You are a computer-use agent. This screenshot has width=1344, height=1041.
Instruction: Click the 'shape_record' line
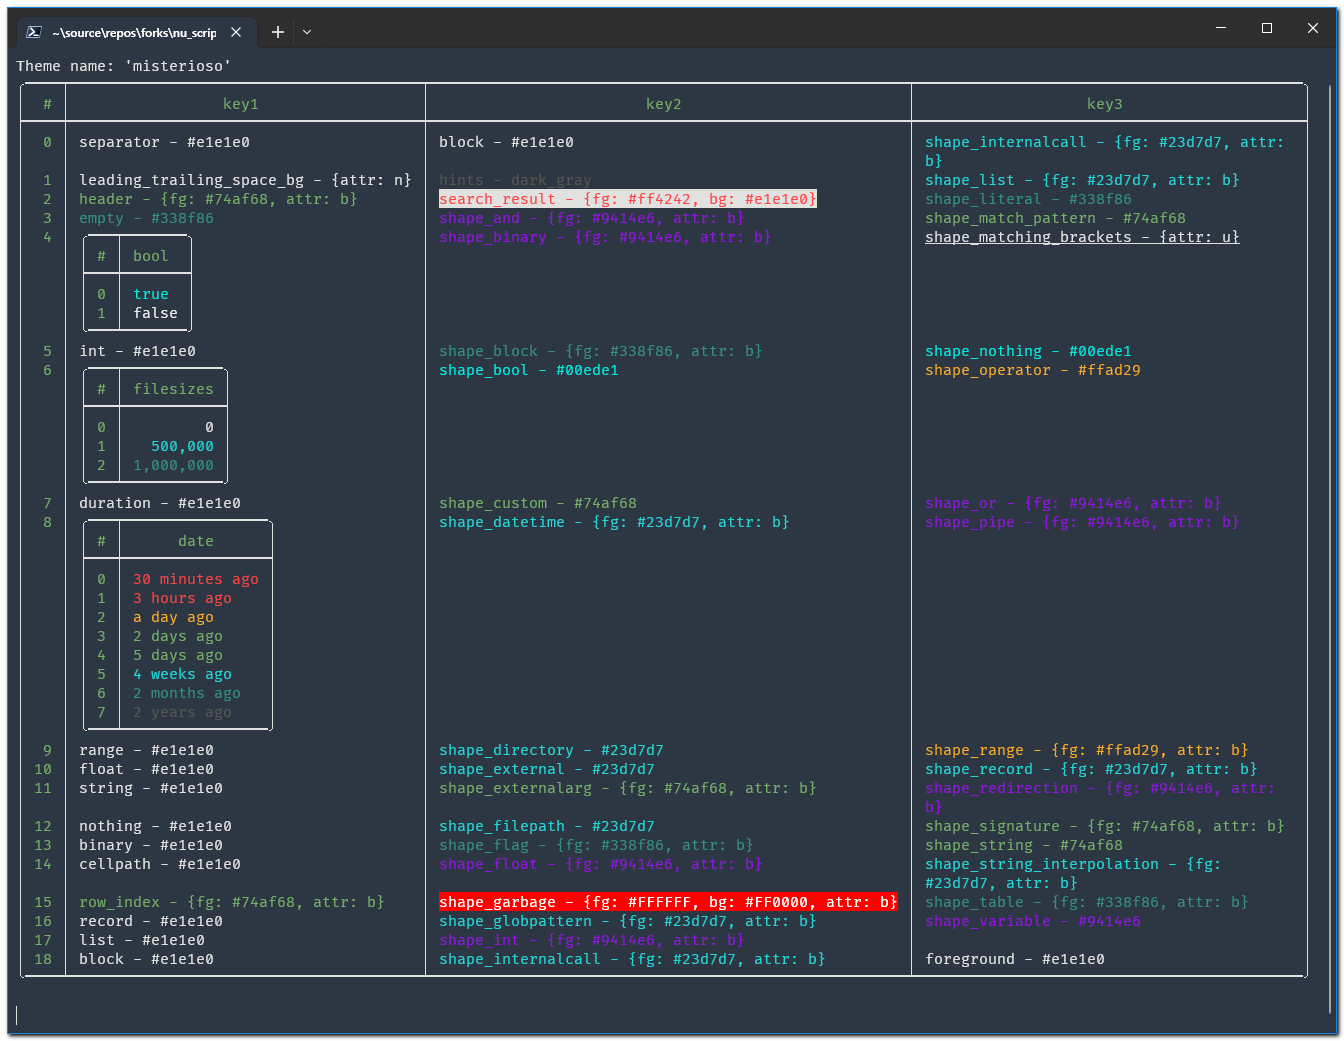1091,769
